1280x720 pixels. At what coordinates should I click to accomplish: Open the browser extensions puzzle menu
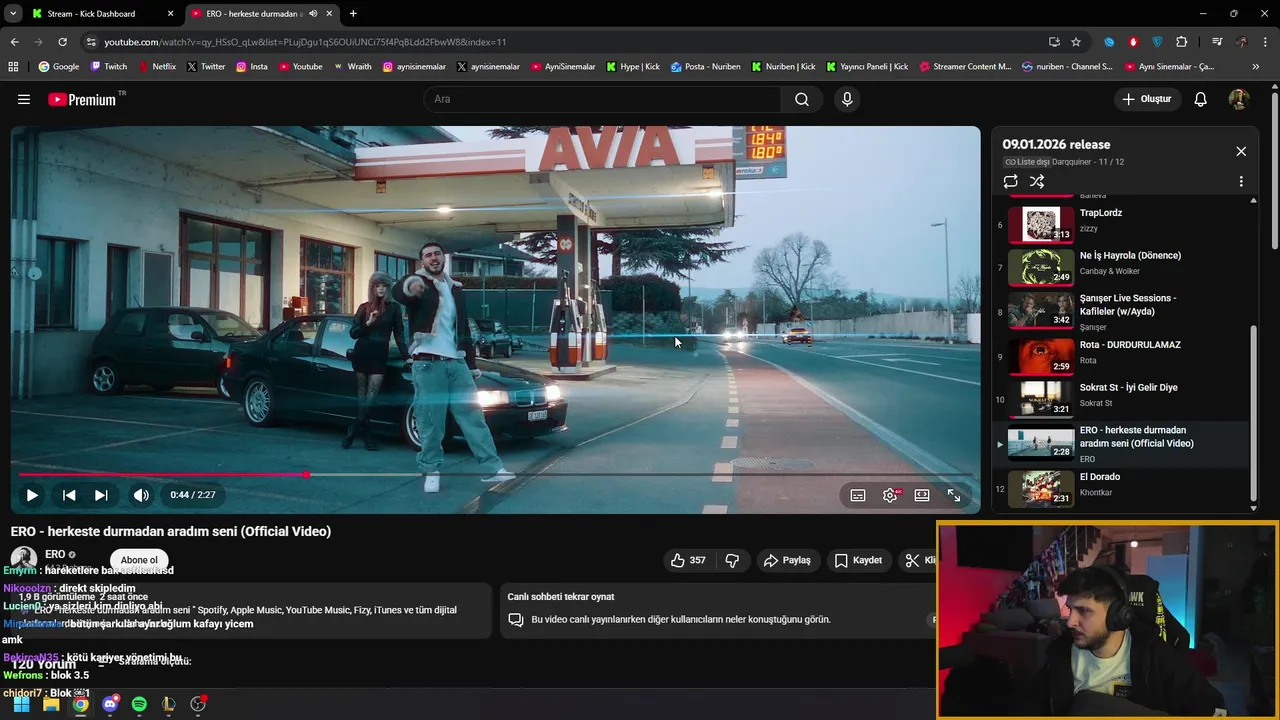pyautogui.click(x=1182, y=42)
